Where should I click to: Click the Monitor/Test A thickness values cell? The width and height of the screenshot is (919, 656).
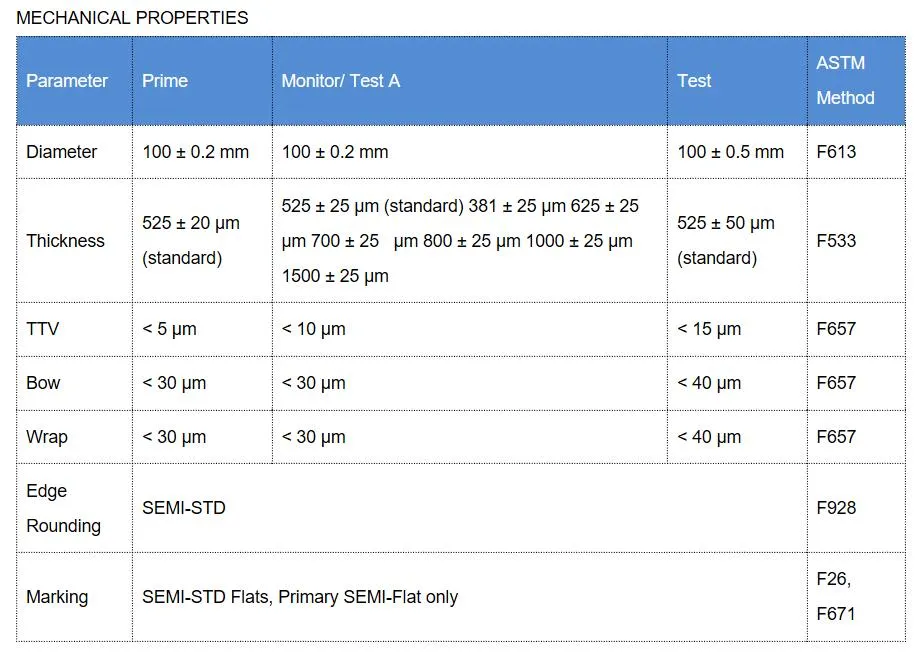click(460, 240)
